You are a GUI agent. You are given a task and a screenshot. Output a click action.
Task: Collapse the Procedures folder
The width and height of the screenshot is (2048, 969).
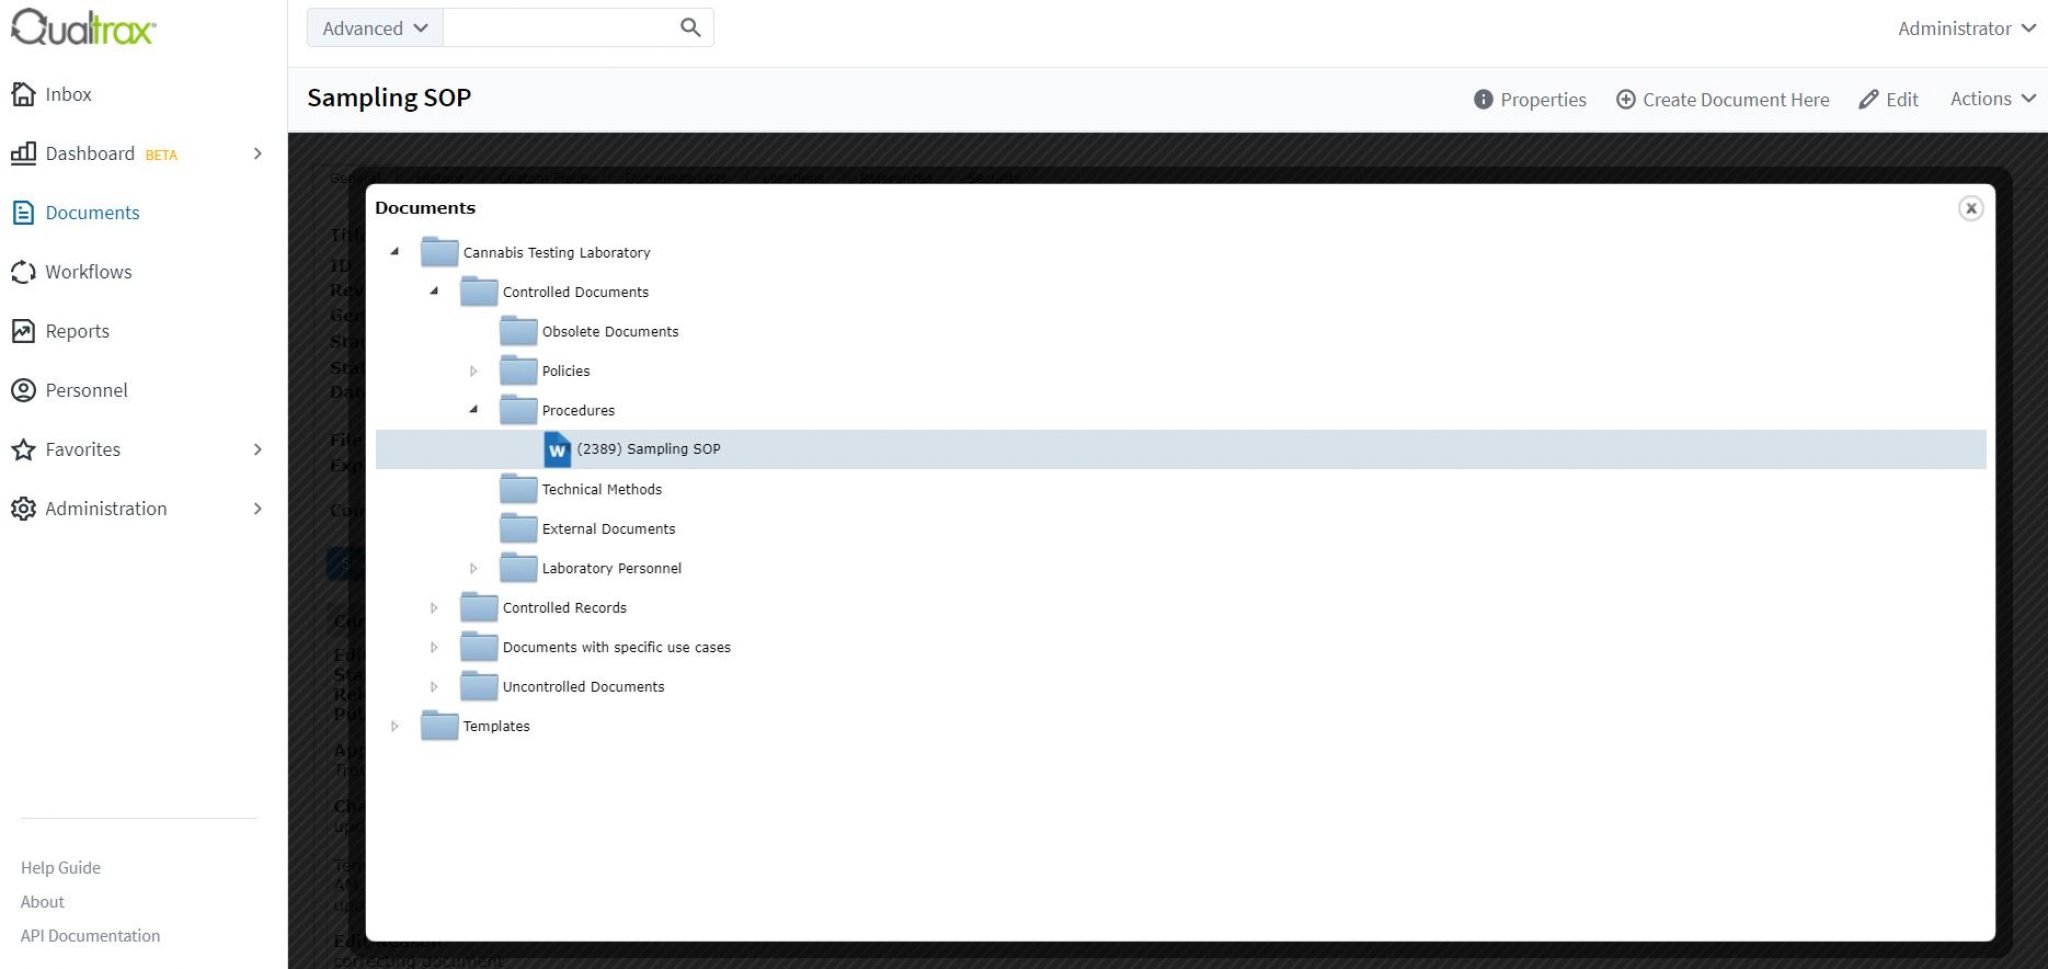pyautogui.click(x=473, y=410)
